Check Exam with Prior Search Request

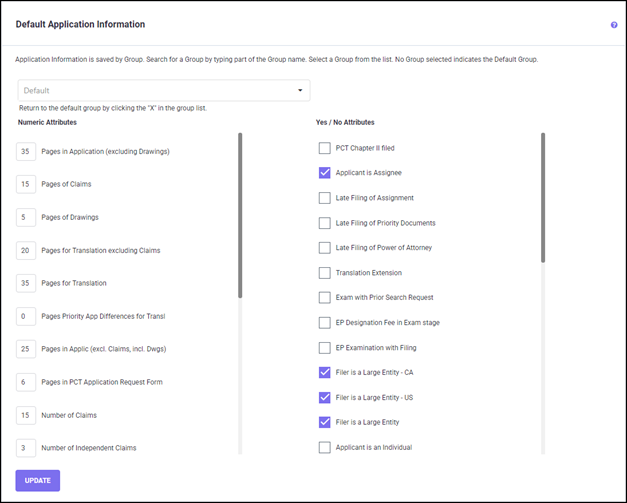click(x=324, y=298)
